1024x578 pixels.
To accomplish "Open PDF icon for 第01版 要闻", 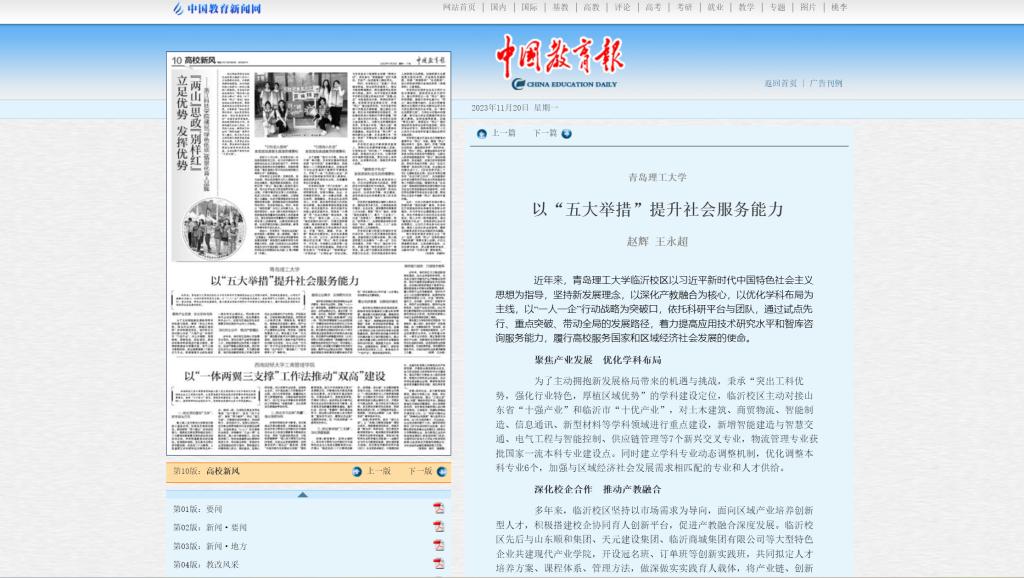I will (438, 508).
